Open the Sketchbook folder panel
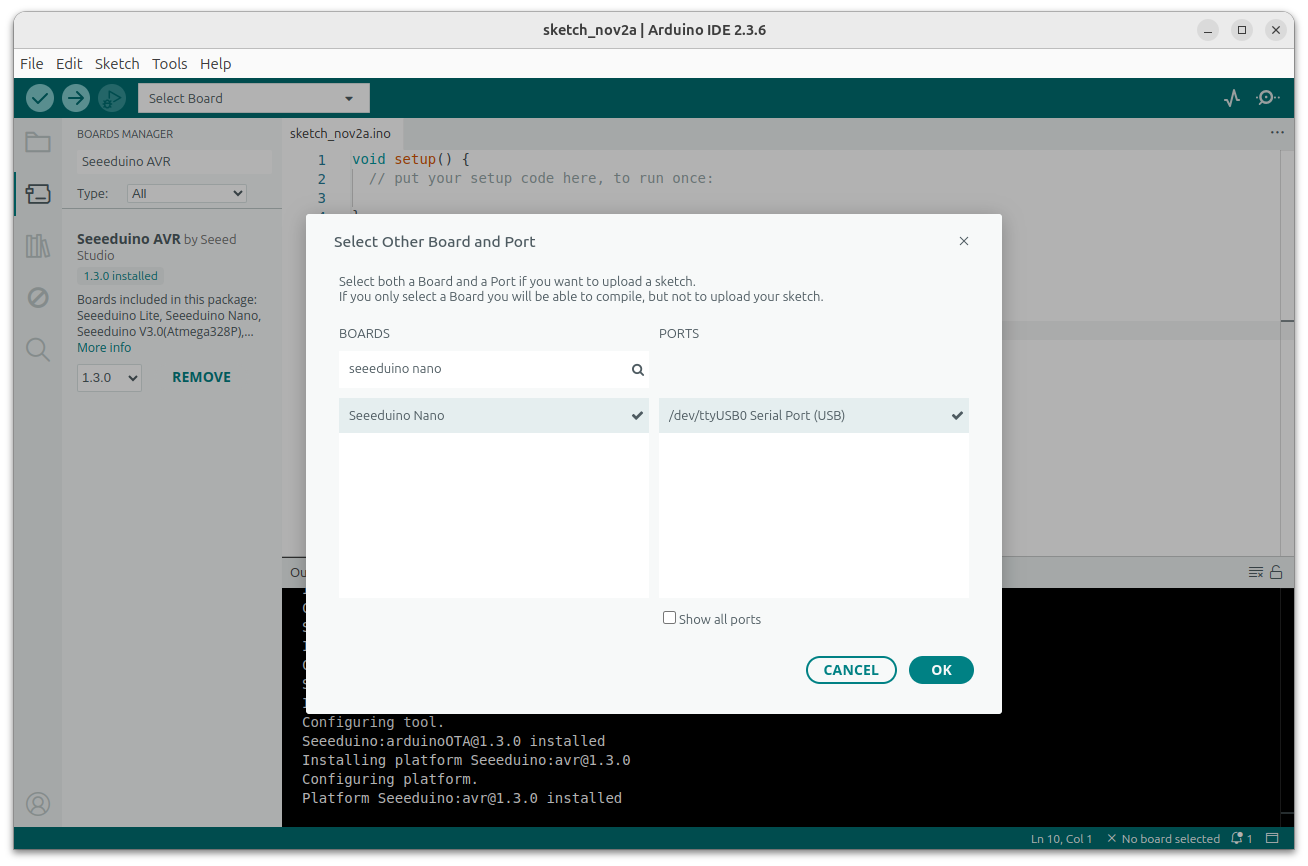 [x=38, y=142]
